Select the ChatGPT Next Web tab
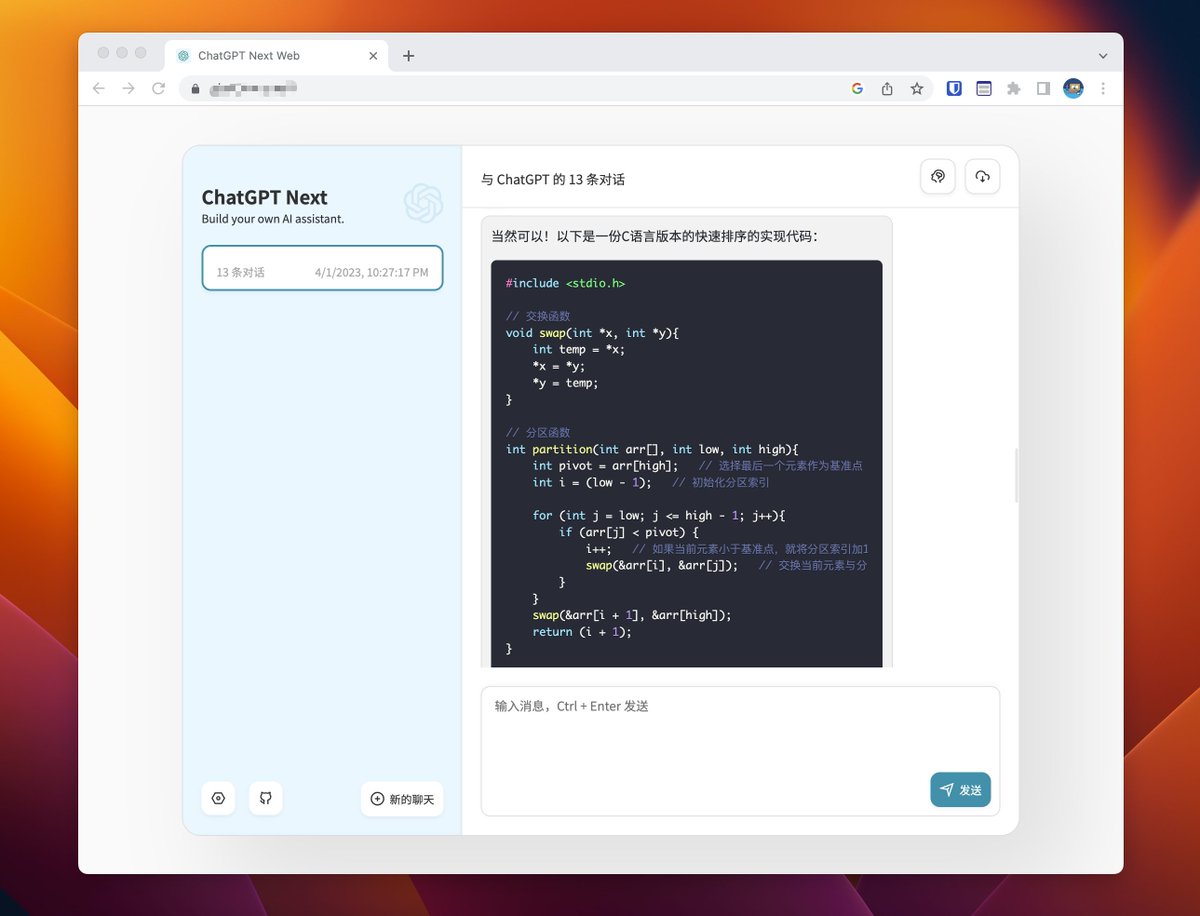Image resolution: width=1200 pixels, height=916 pixels. (x=274, y=55)
